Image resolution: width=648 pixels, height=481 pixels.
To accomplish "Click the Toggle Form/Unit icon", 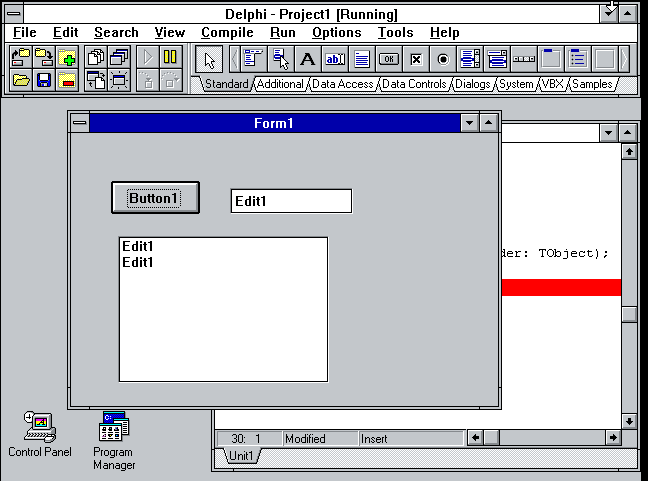I will (x=96, y=81).
